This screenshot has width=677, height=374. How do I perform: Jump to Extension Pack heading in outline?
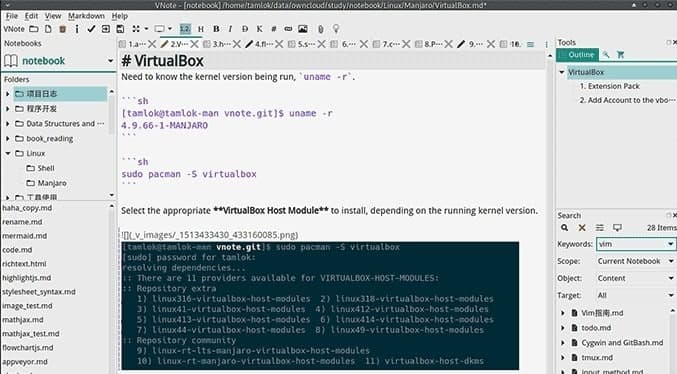[609, 86]
